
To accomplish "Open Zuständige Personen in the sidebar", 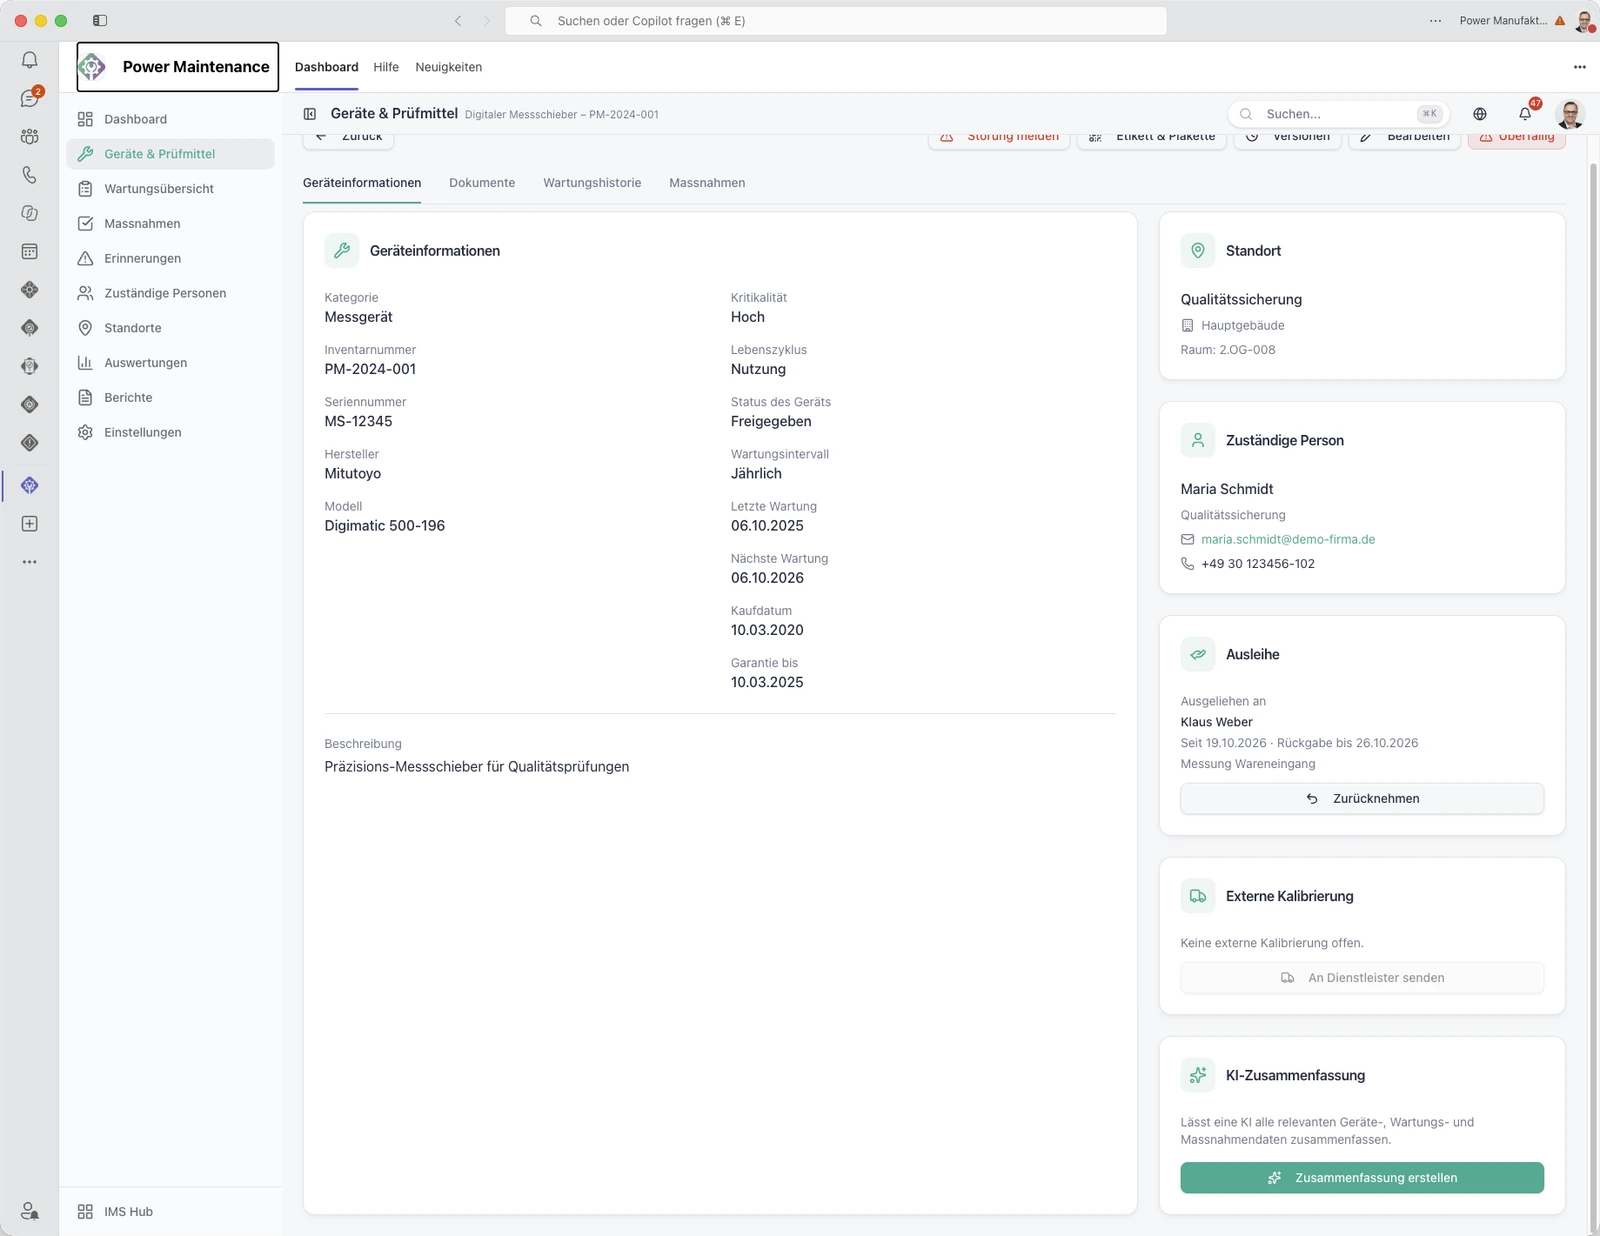I will coord(170,293).
